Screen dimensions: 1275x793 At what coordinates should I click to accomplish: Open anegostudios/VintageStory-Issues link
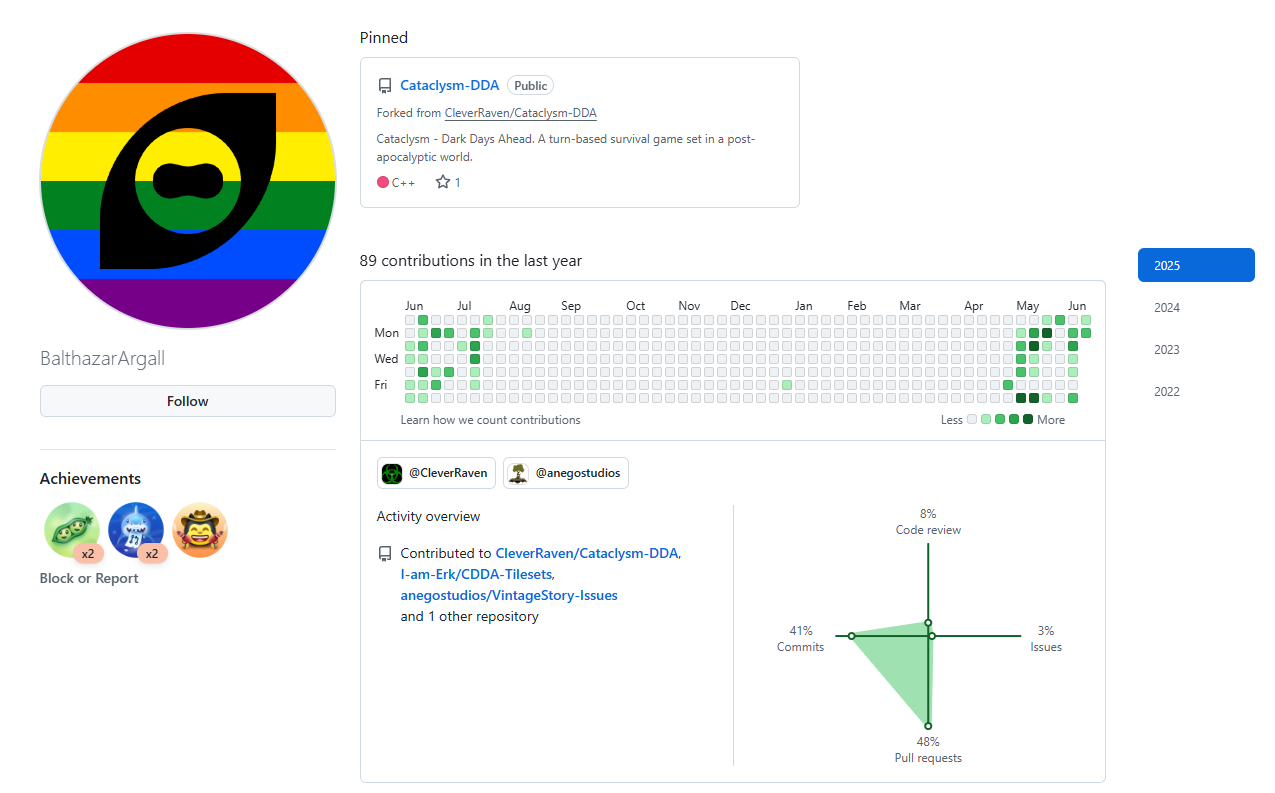(x=509, y=595)
